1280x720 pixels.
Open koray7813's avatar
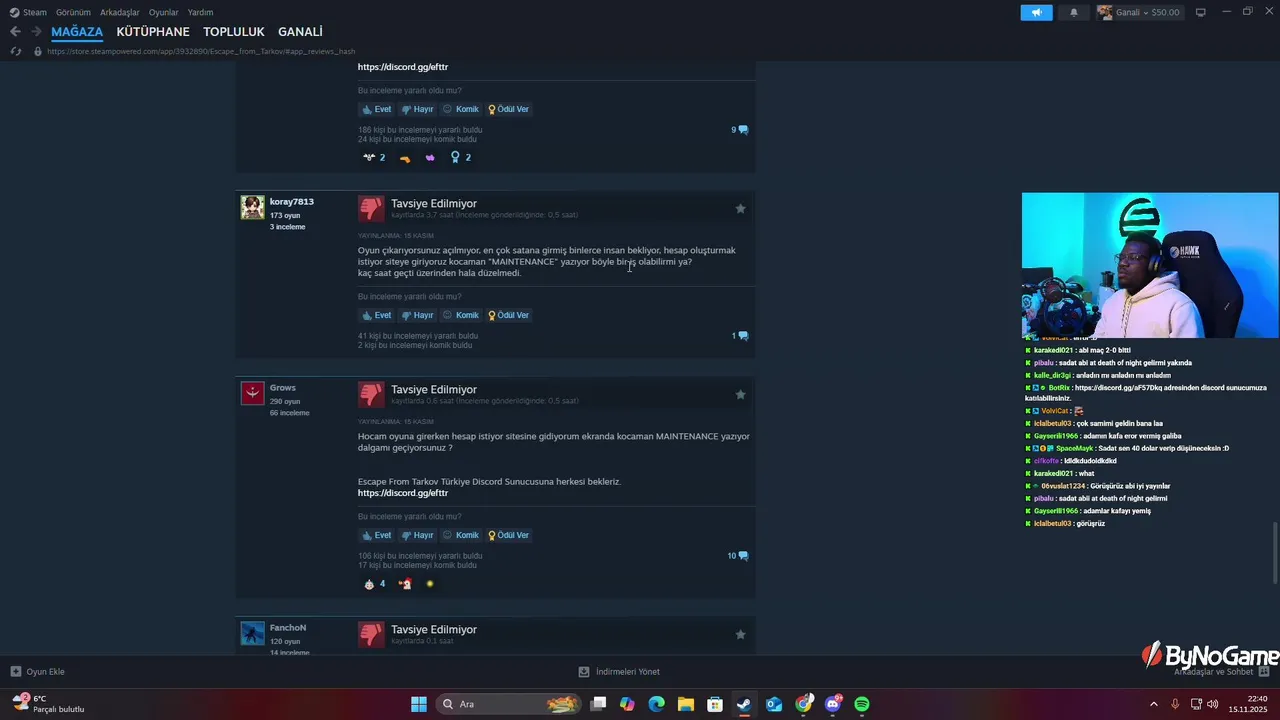252,208
